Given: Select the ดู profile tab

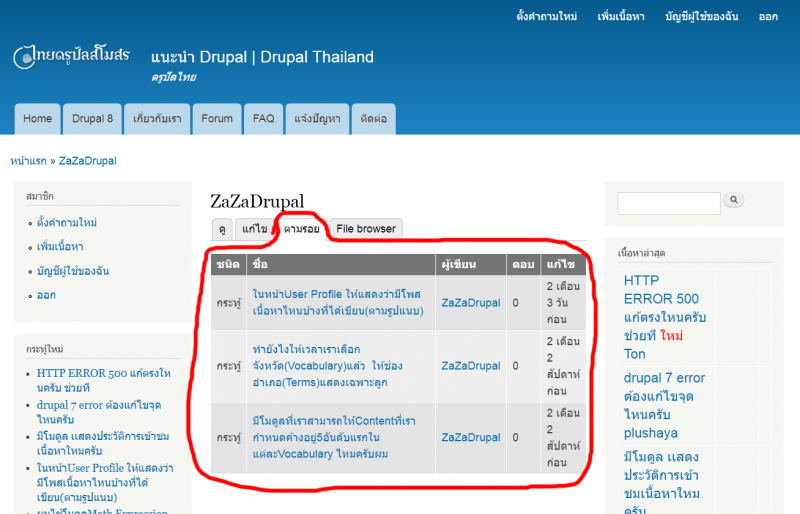Looking at the screenshot, I should pos(222,229).
